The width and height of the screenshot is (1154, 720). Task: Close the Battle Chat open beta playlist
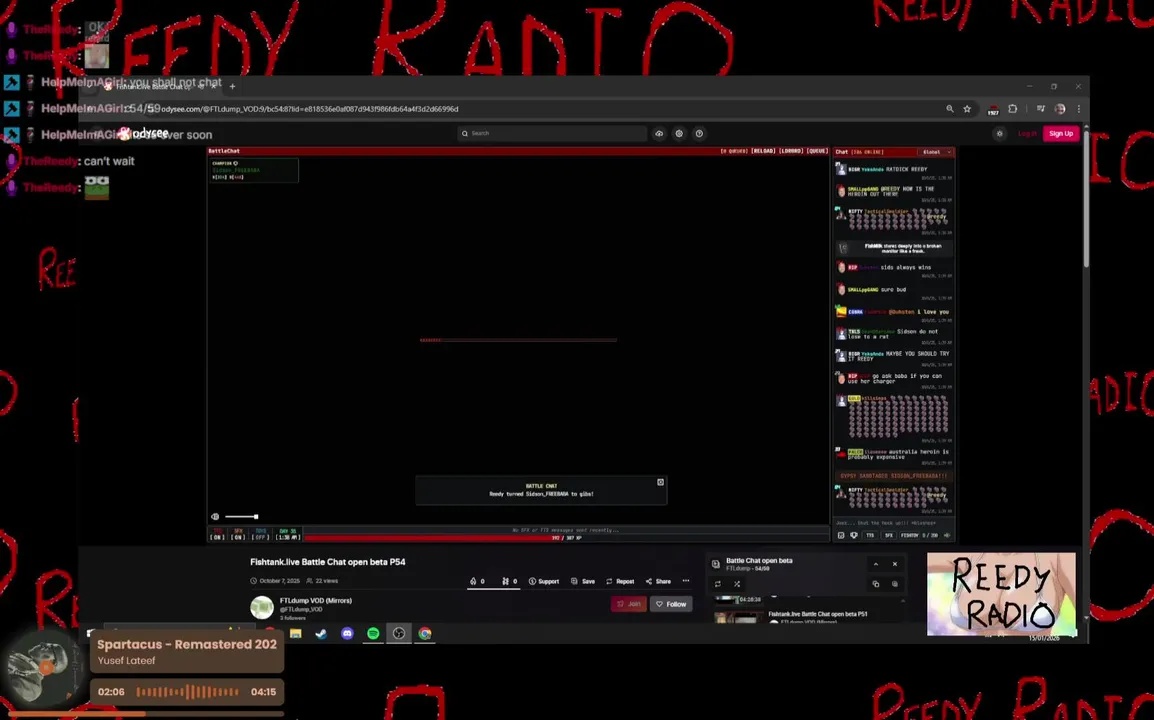click(895, 564)
